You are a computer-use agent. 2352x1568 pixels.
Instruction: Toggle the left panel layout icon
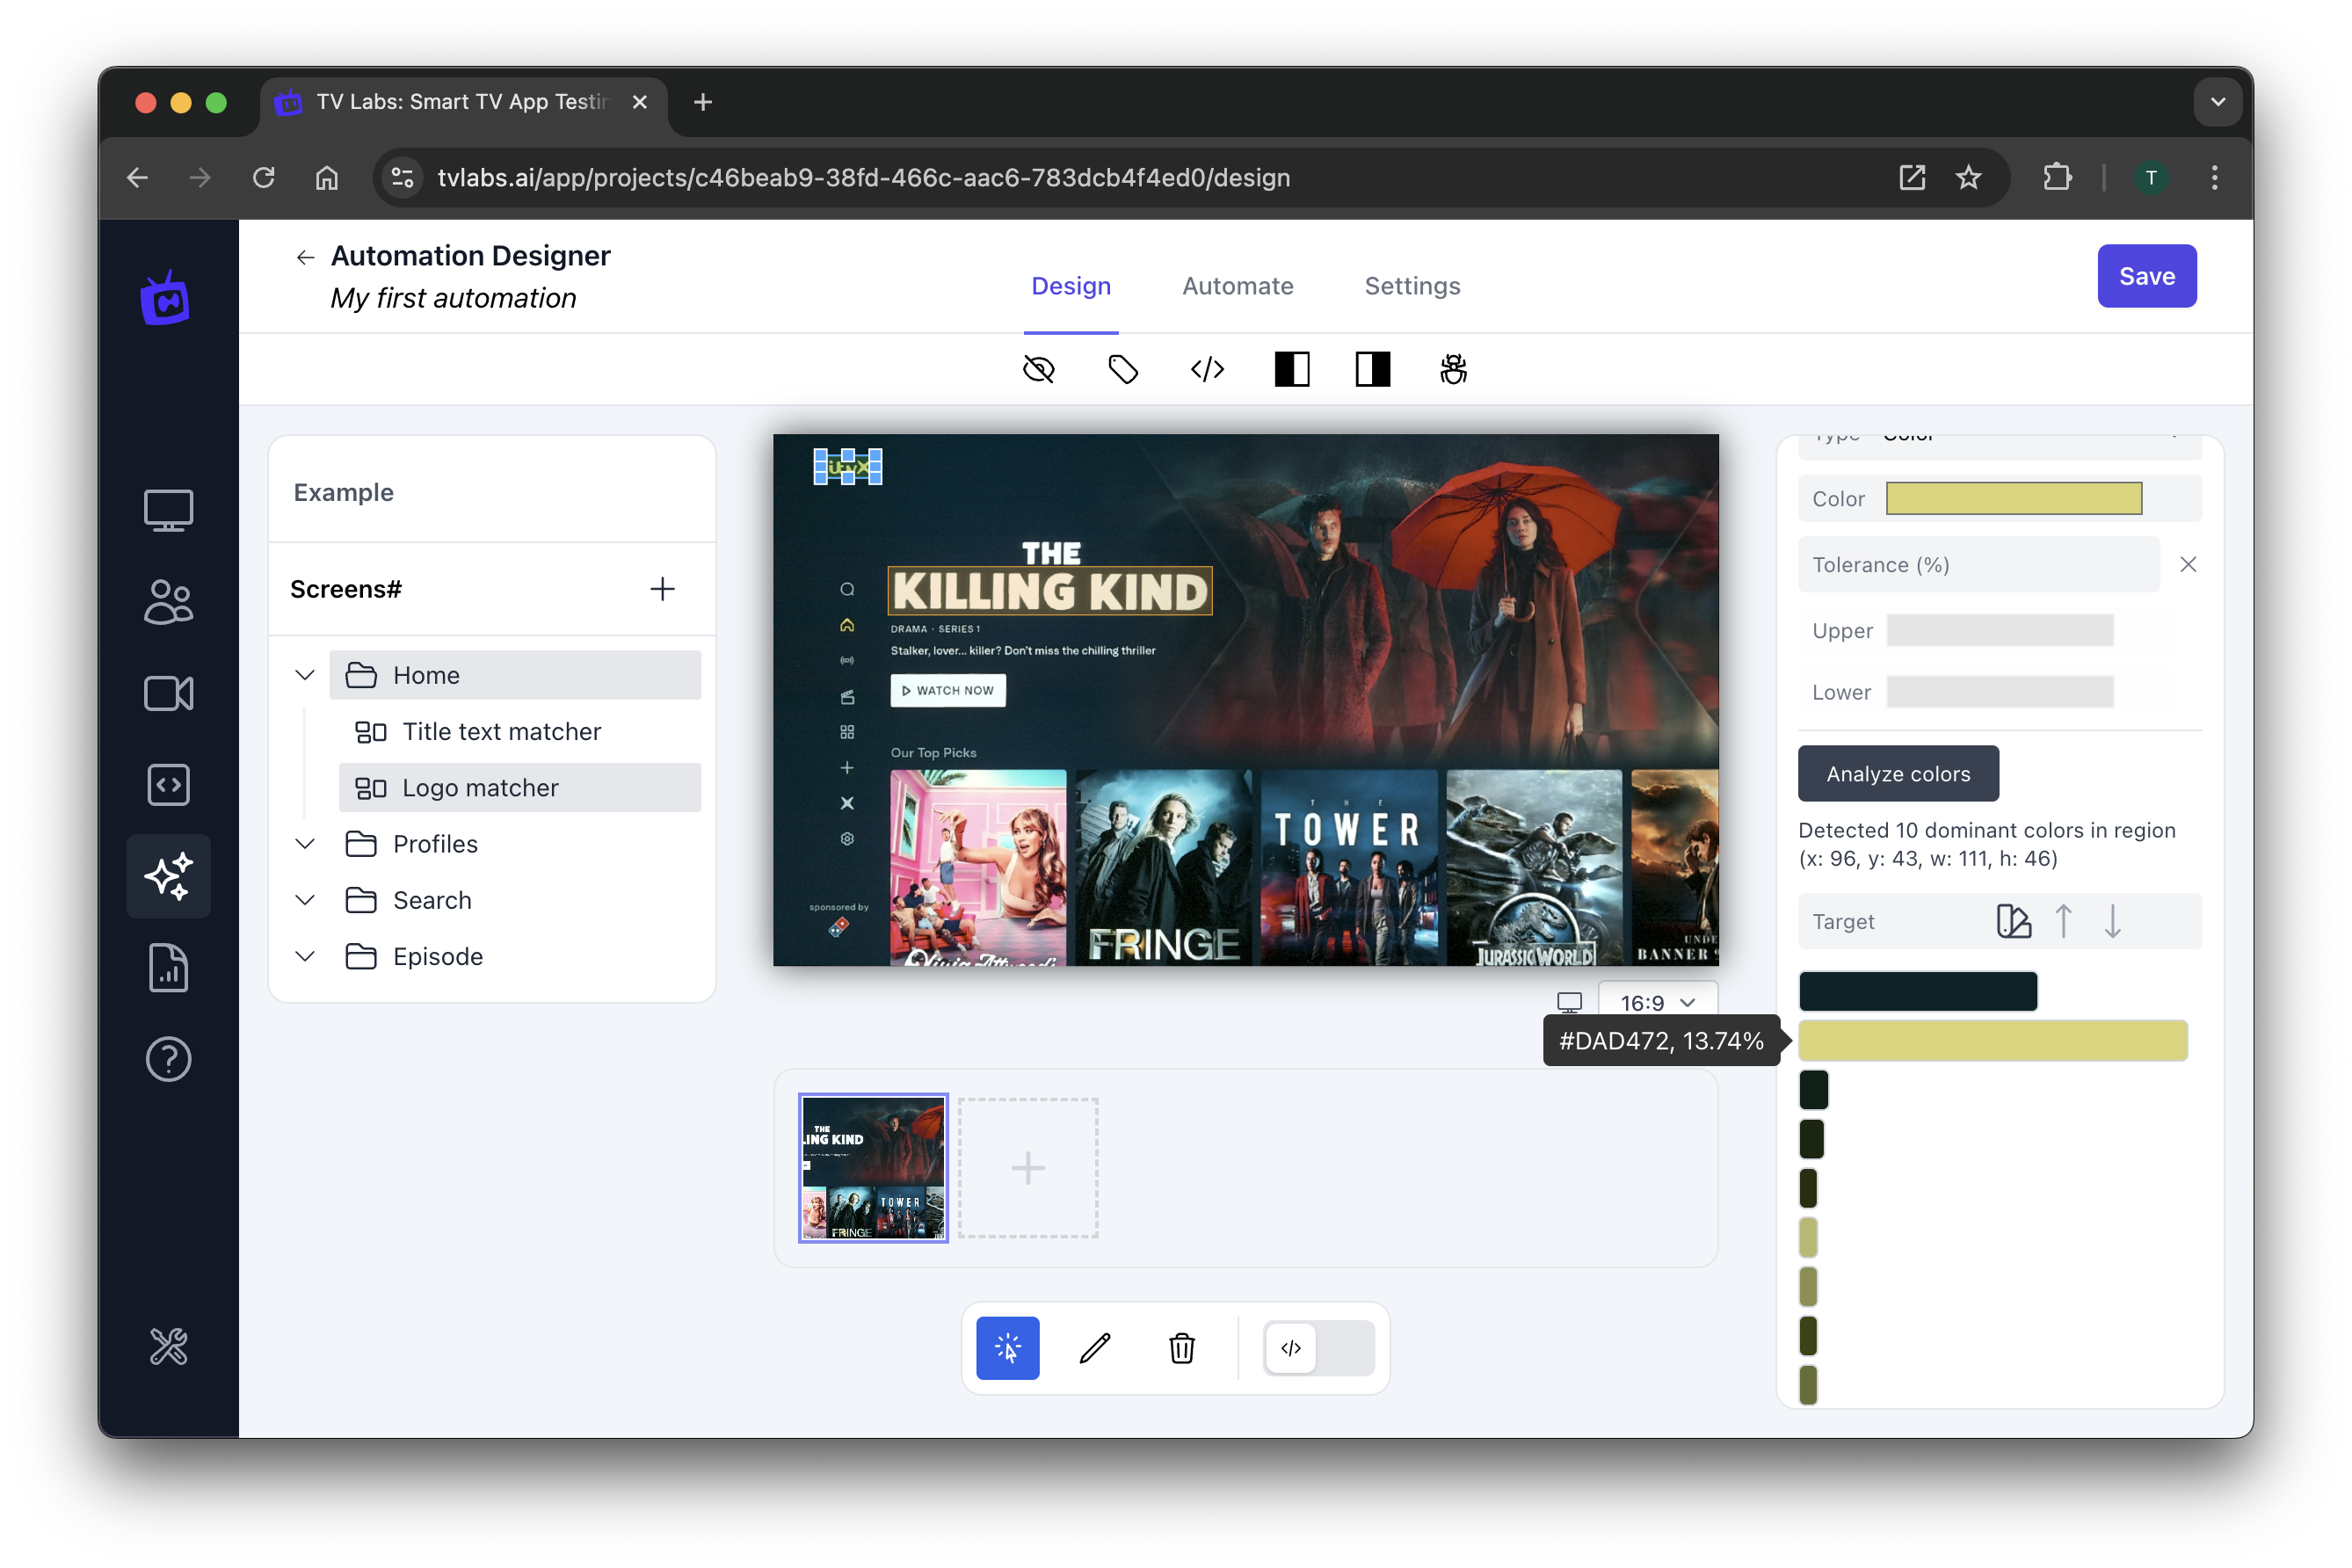(x=1292, y=370)
